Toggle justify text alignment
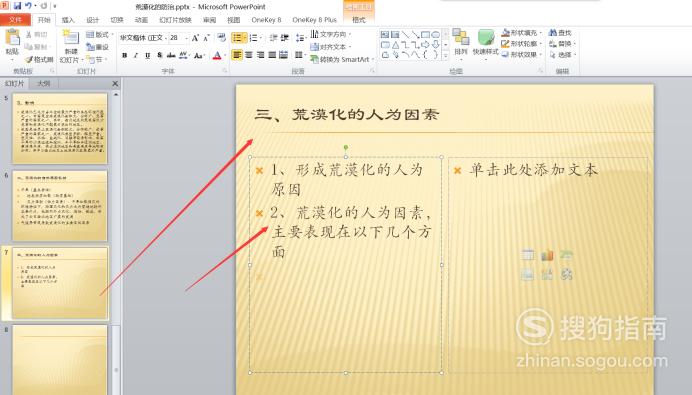 coord(272,55)
